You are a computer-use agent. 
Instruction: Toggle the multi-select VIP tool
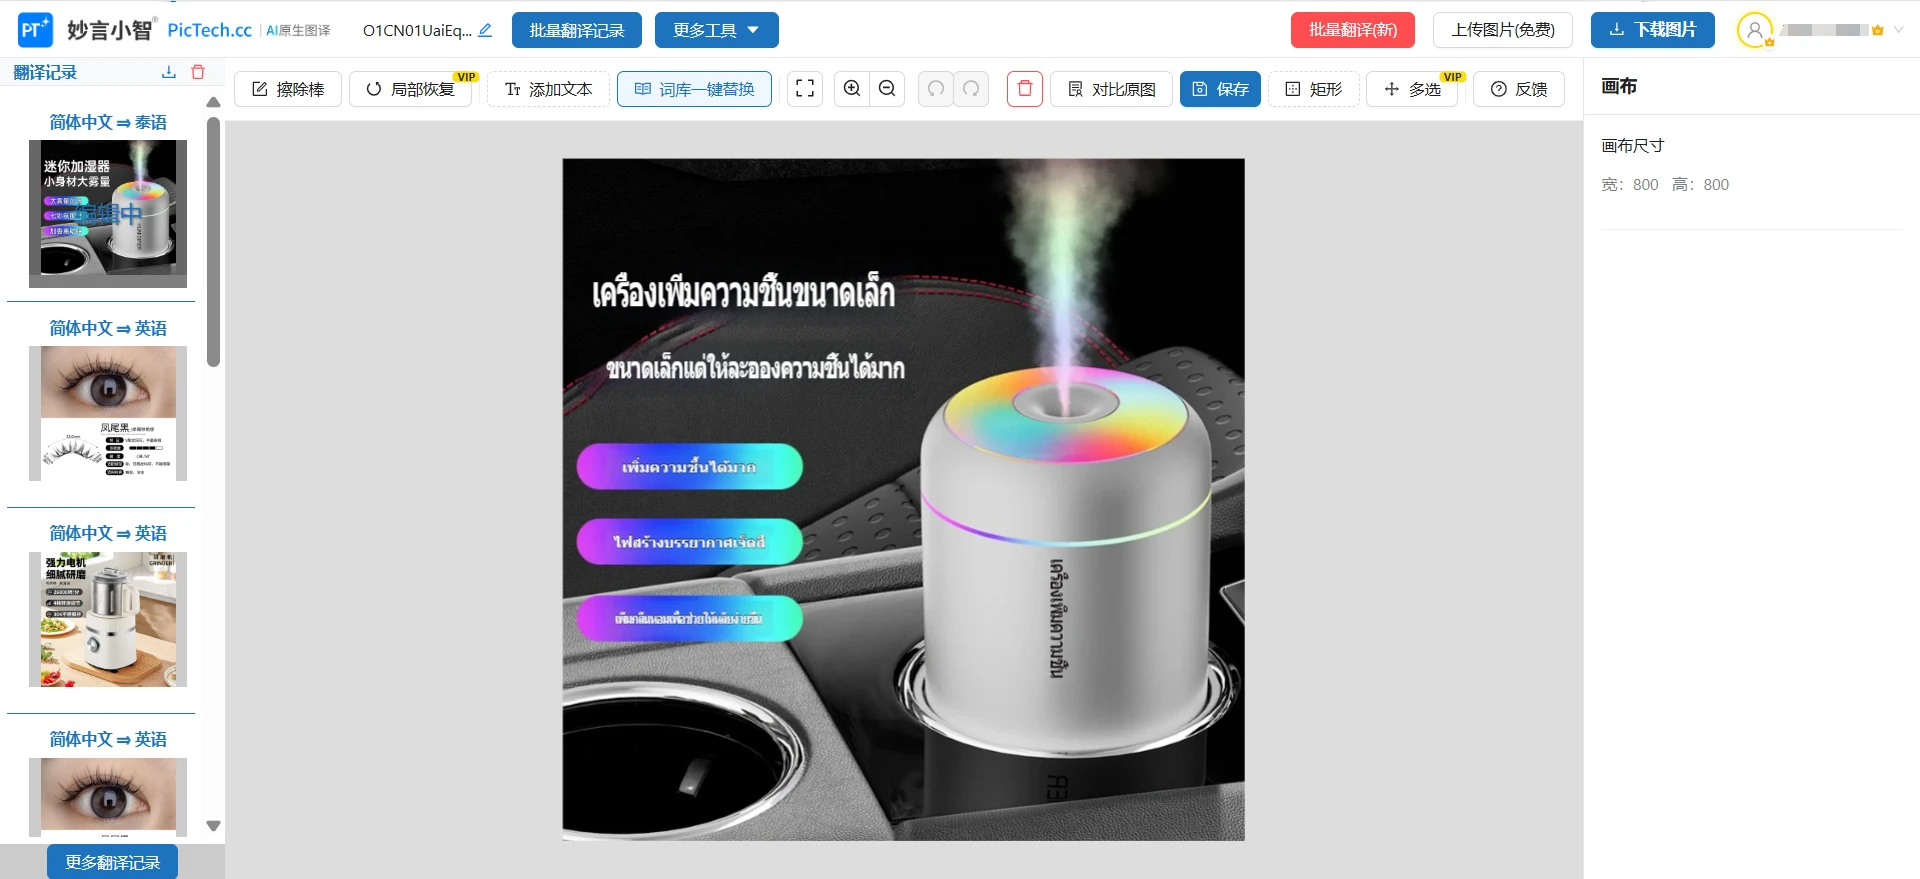coord(1412,89)
